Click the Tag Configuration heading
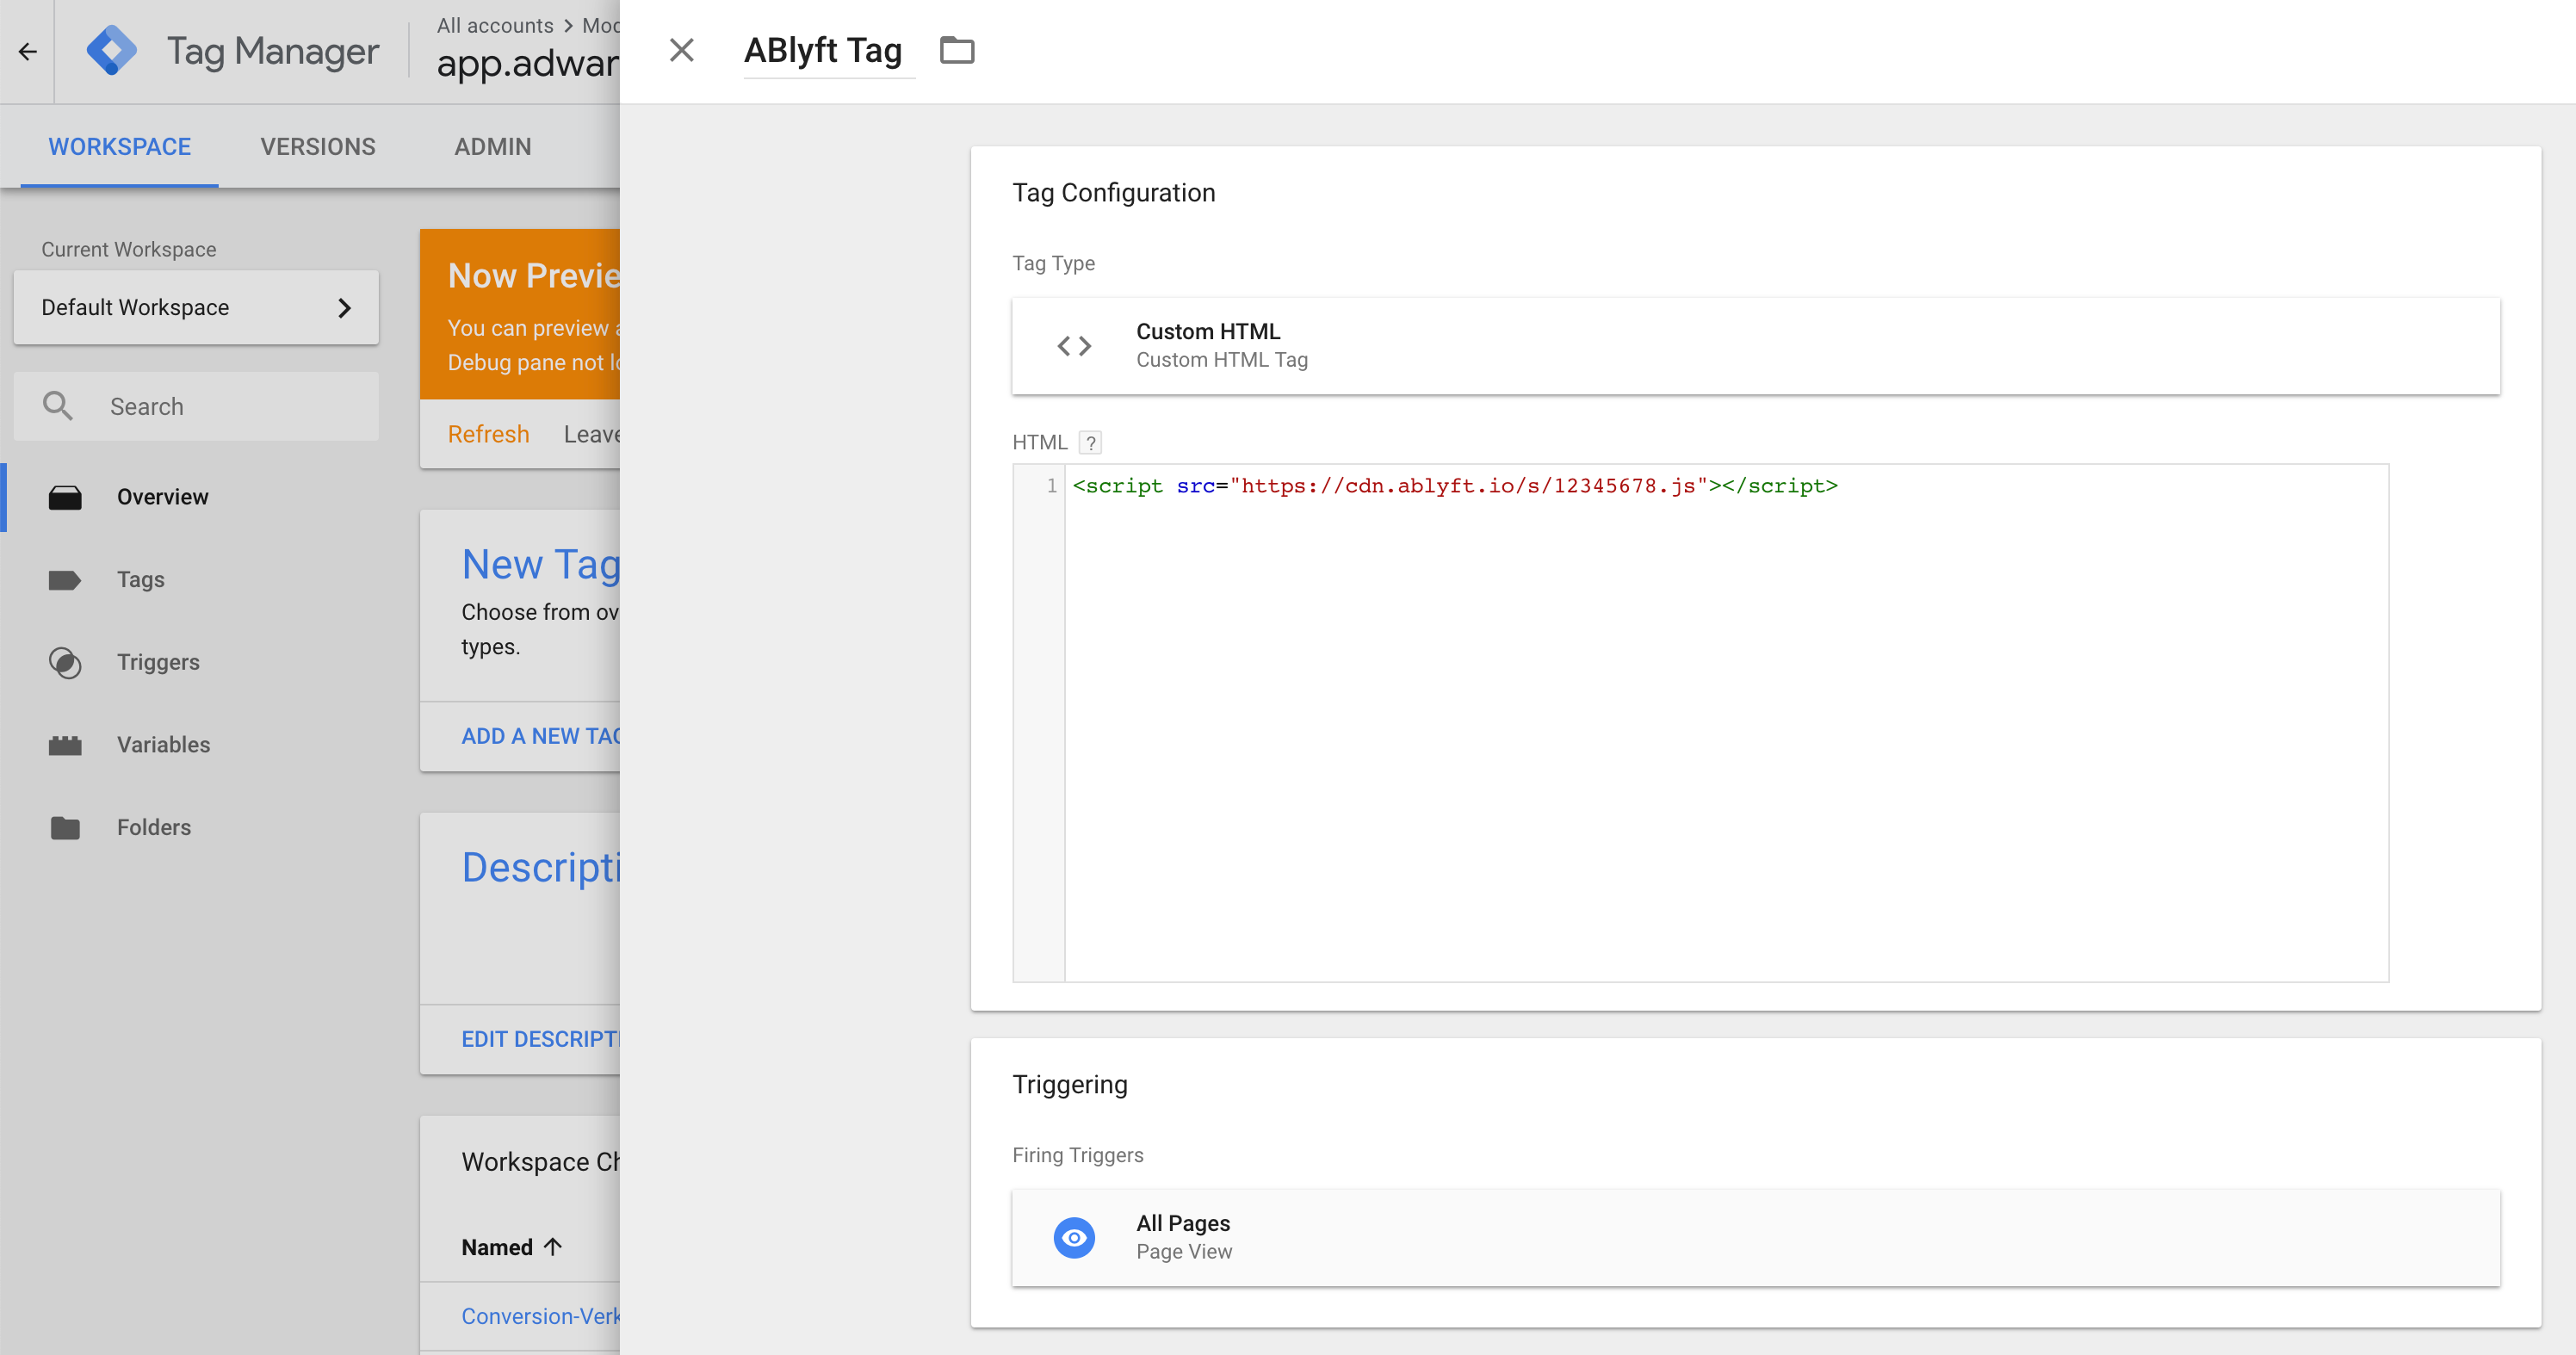 tap(1113, 193)
